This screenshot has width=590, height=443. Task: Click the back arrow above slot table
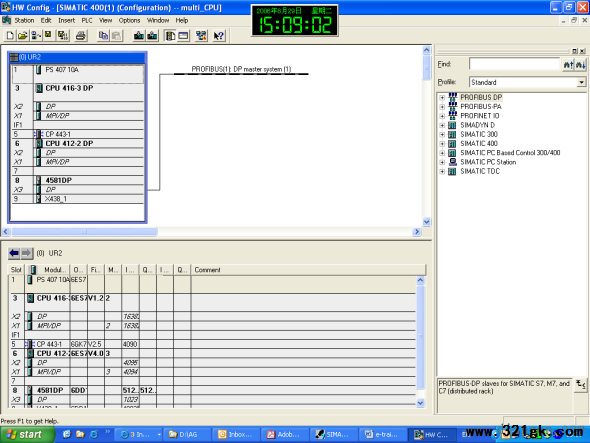14,253
